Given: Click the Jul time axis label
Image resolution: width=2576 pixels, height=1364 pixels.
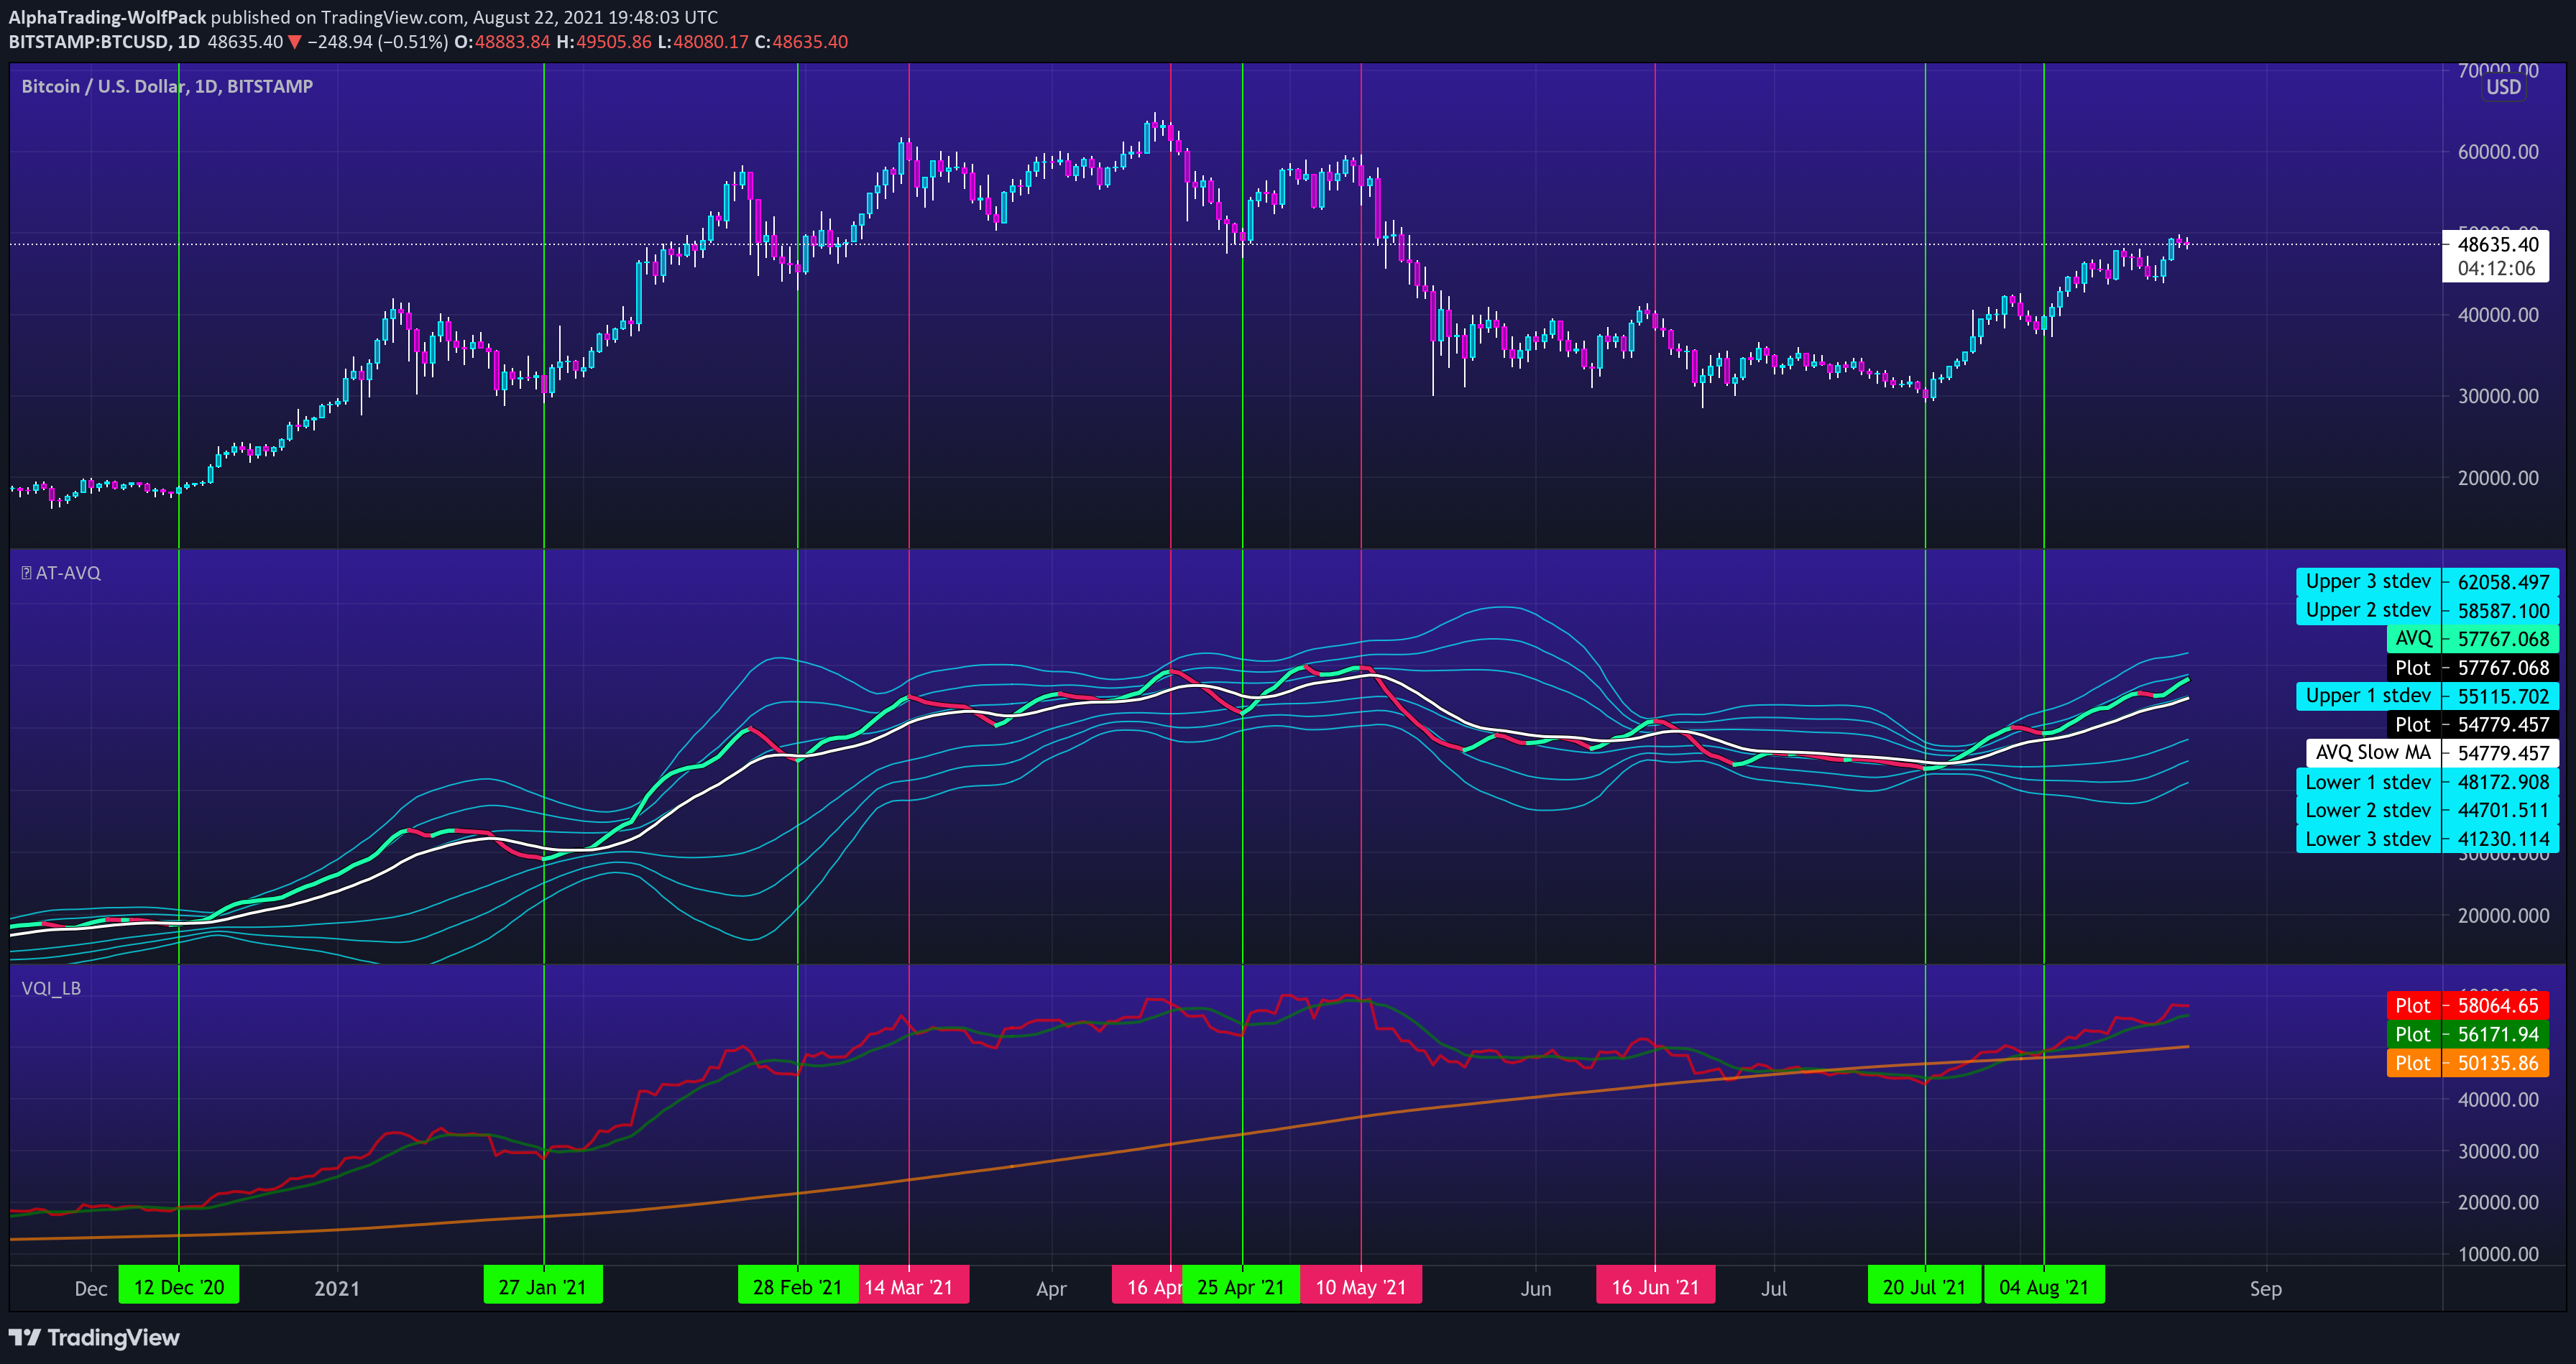Looking at the screenshot, I should [x=1774, y=1289].
